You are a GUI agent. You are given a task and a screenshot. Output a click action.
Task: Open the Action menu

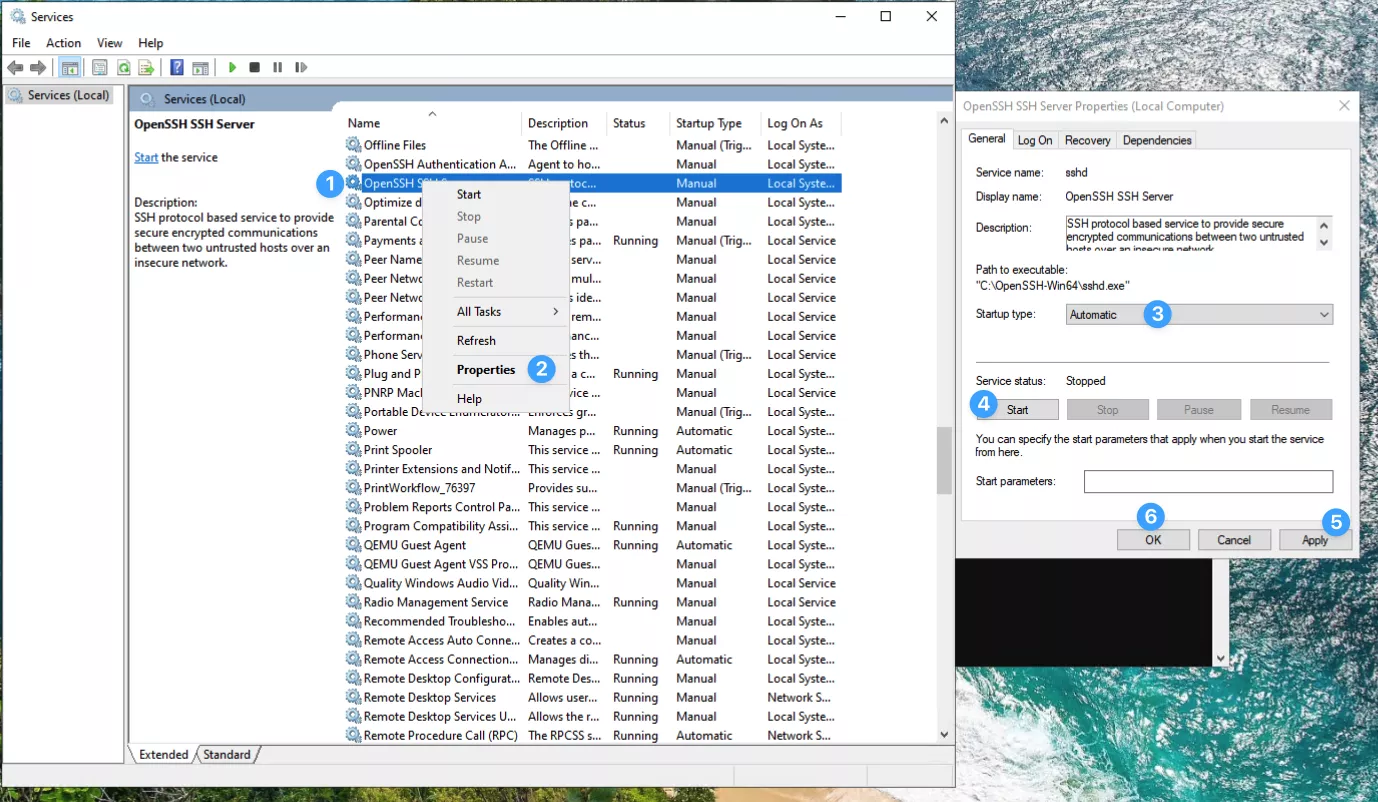point(63,43)
